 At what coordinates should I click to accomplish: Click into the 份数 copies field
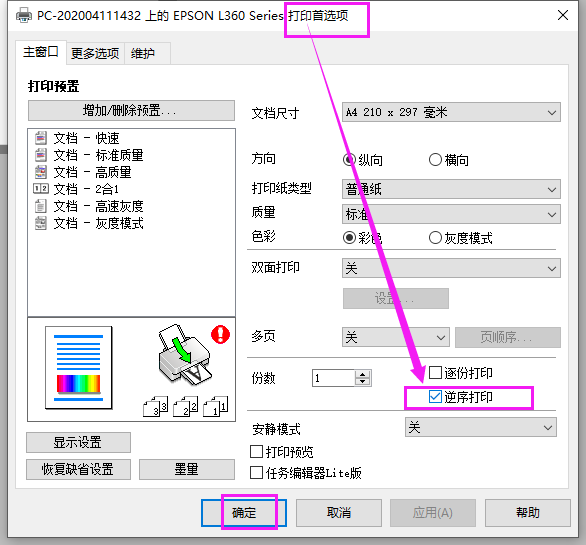(x=333, y=378)
